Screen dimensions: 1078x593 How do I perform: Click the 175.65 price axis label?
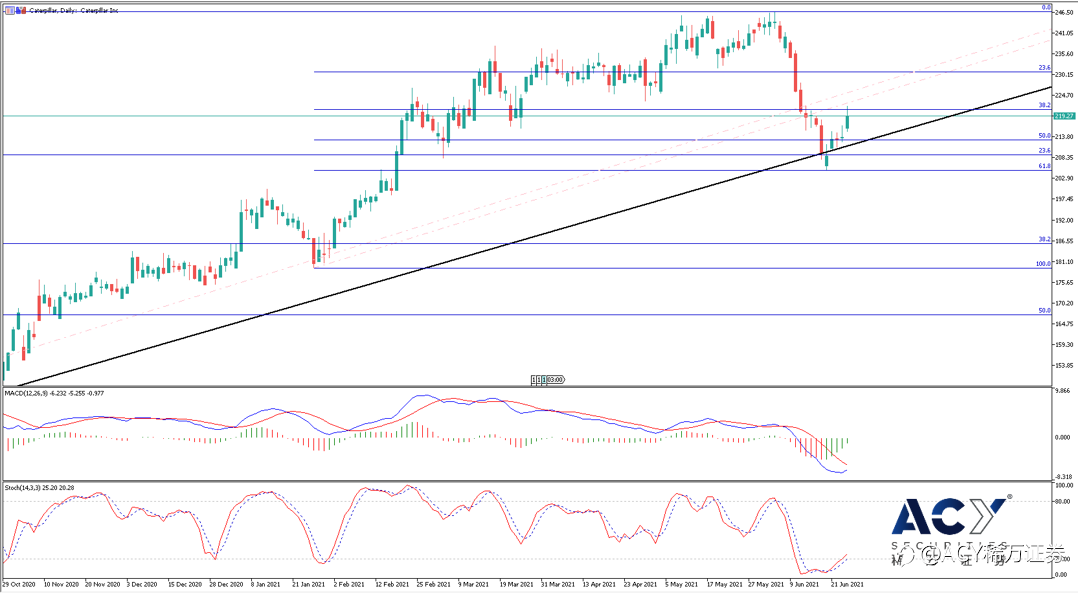(1064, 282)
